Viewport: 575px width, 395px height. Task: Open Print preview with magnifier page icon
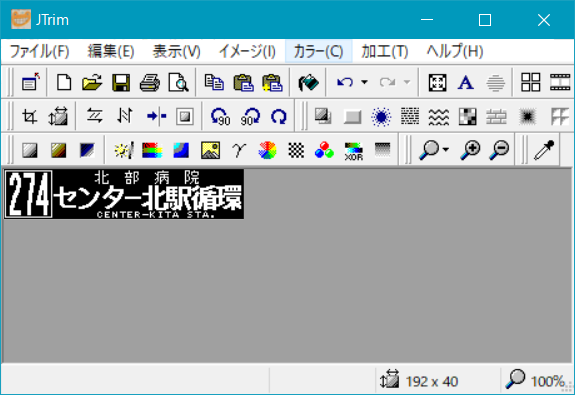click(178, 82)
